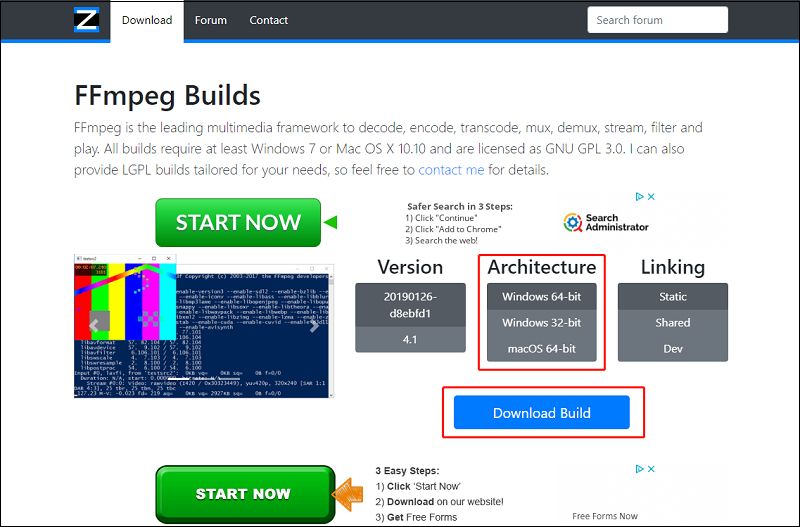Focus the Search forum field
The image size is (800, 527).
(657, 20)
